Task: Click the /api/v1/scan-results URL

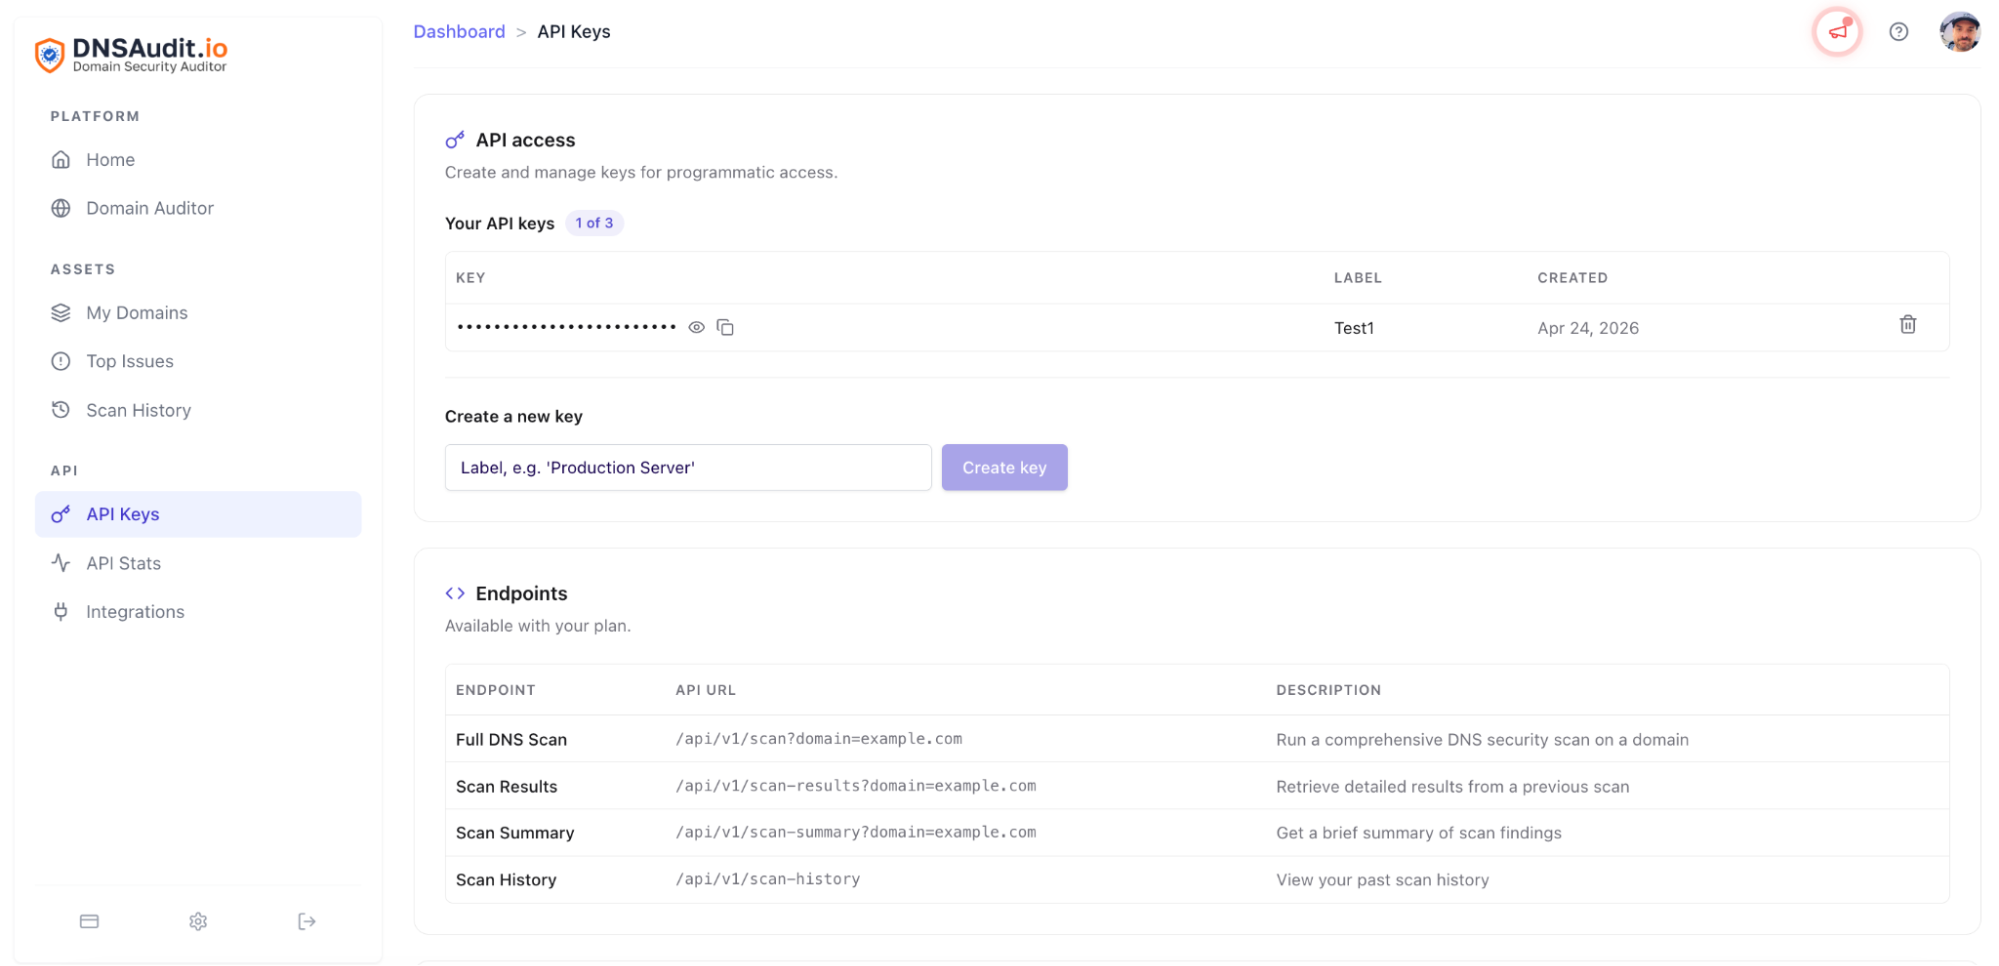Action: click(856, 786)
